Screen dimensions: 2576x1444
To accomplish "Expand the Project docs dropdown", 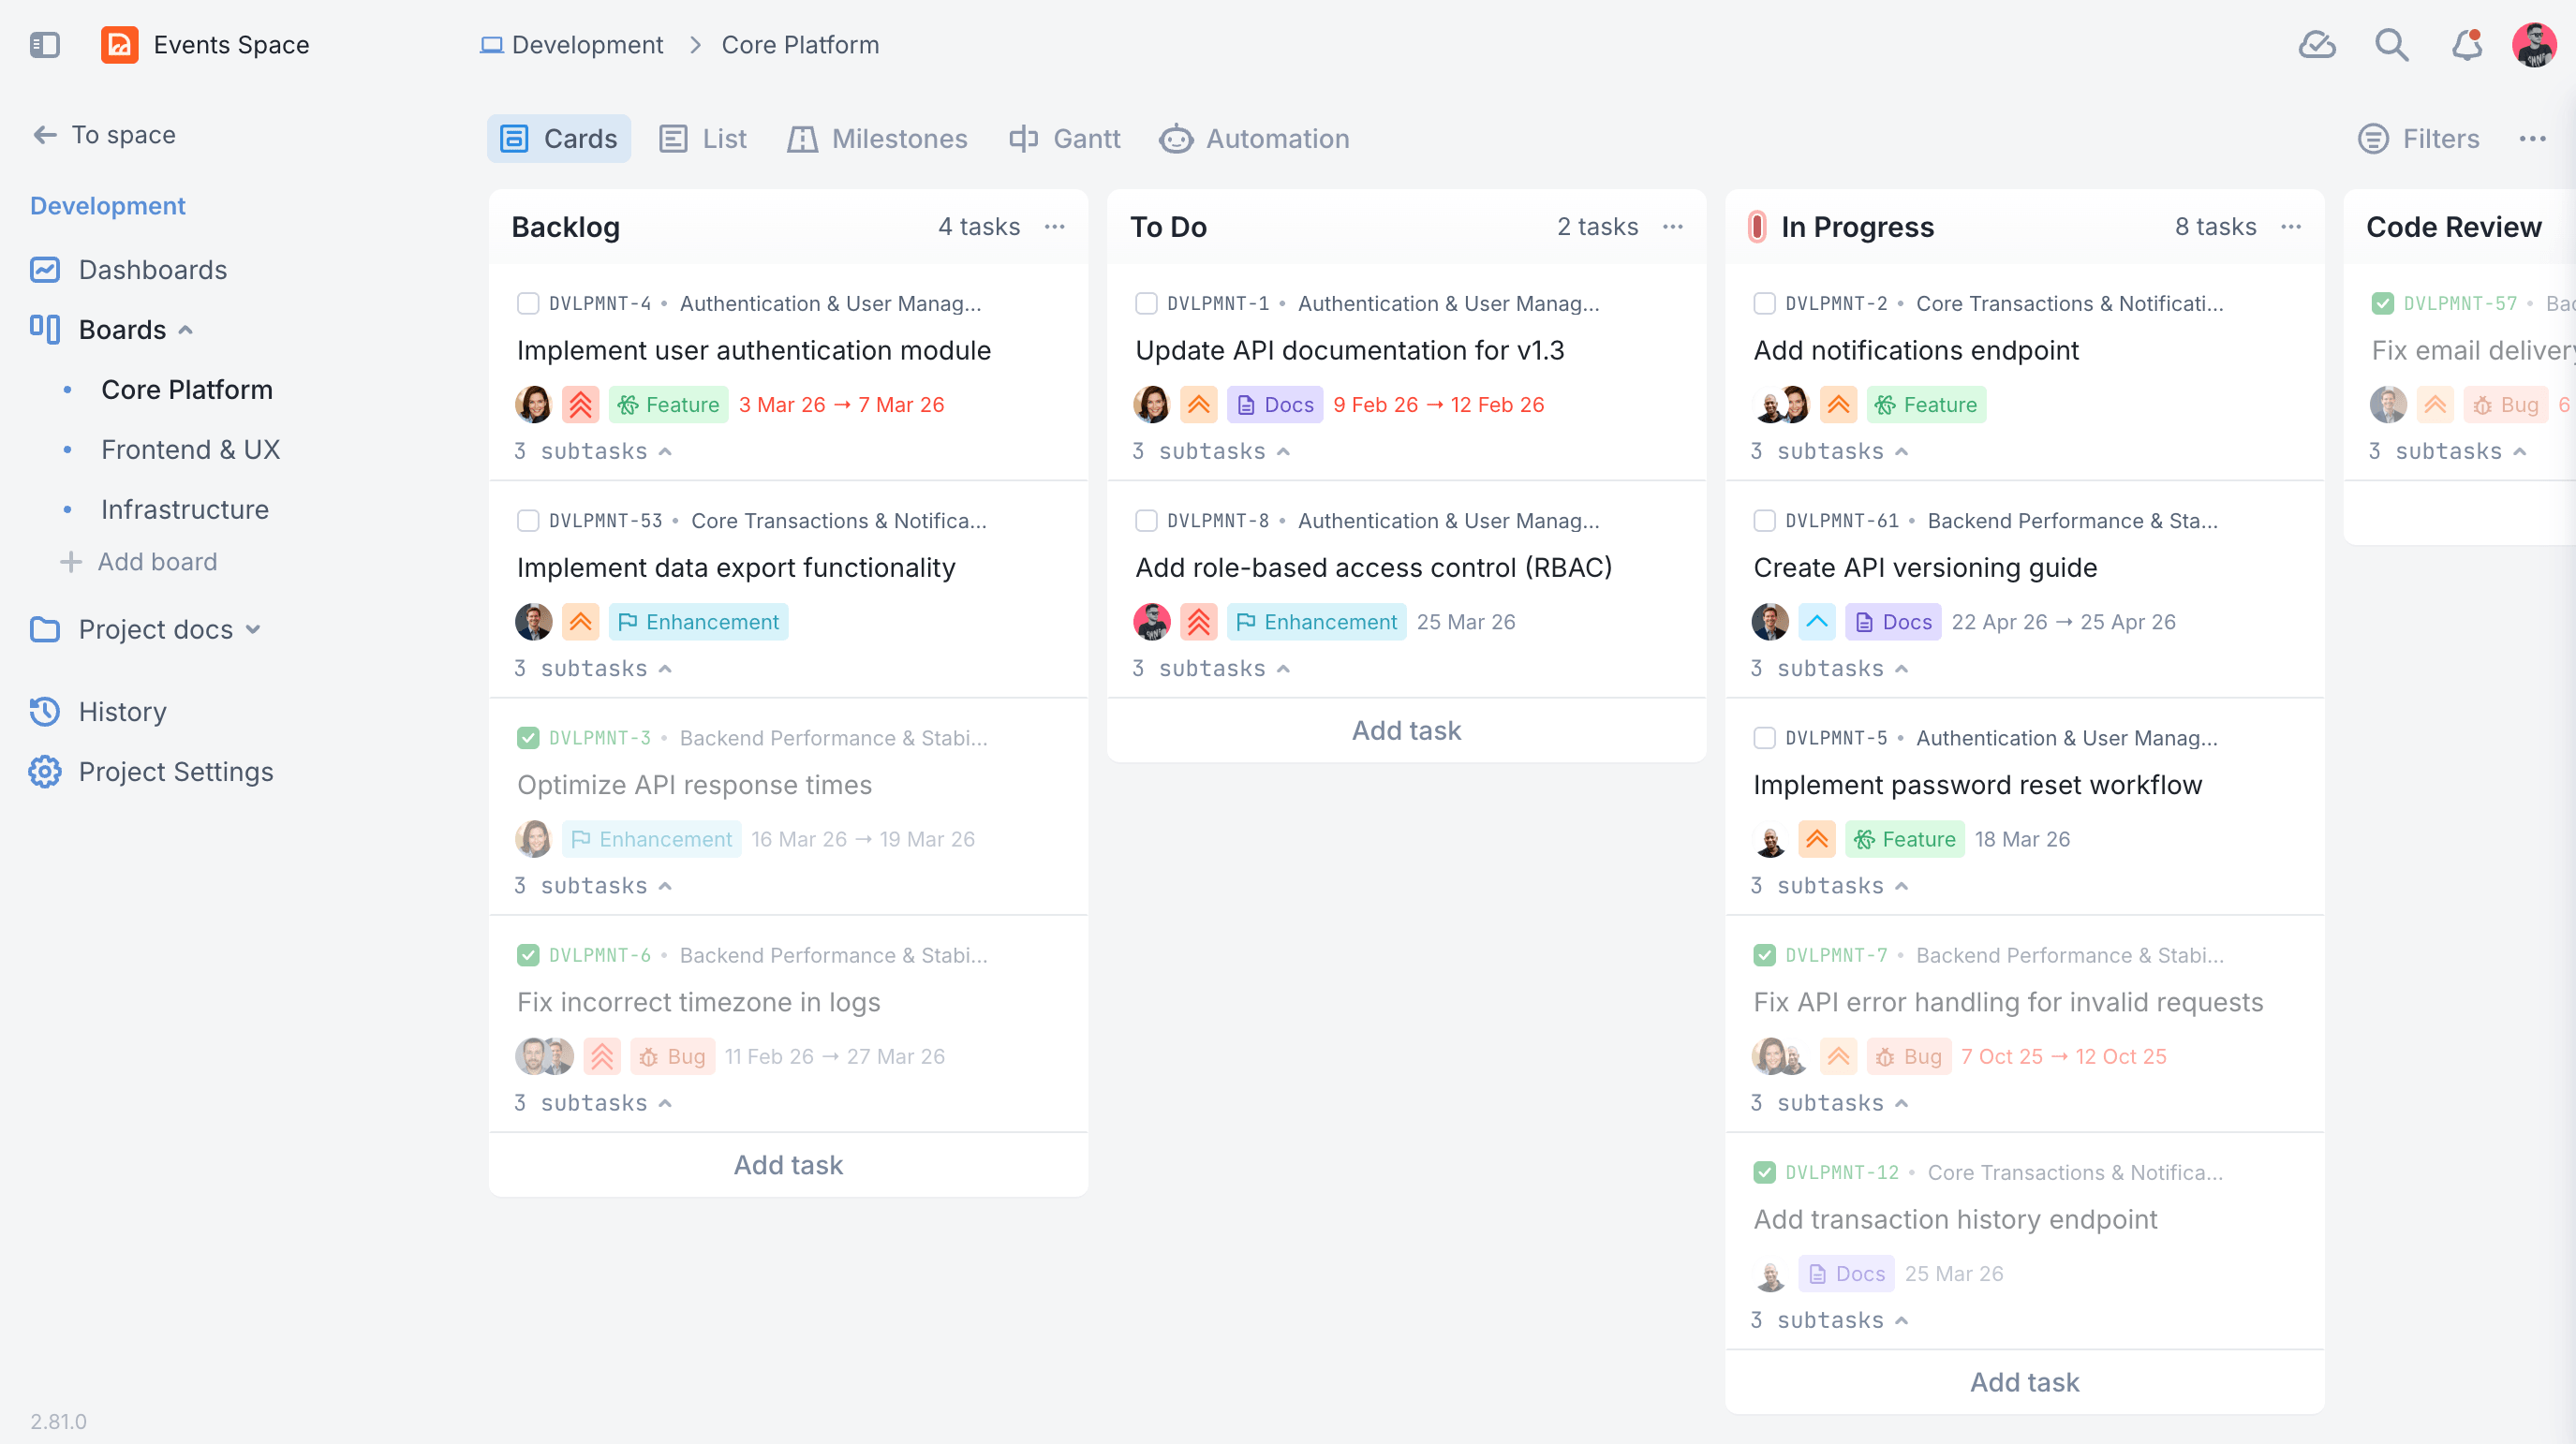I will click(x=253, y=629).
